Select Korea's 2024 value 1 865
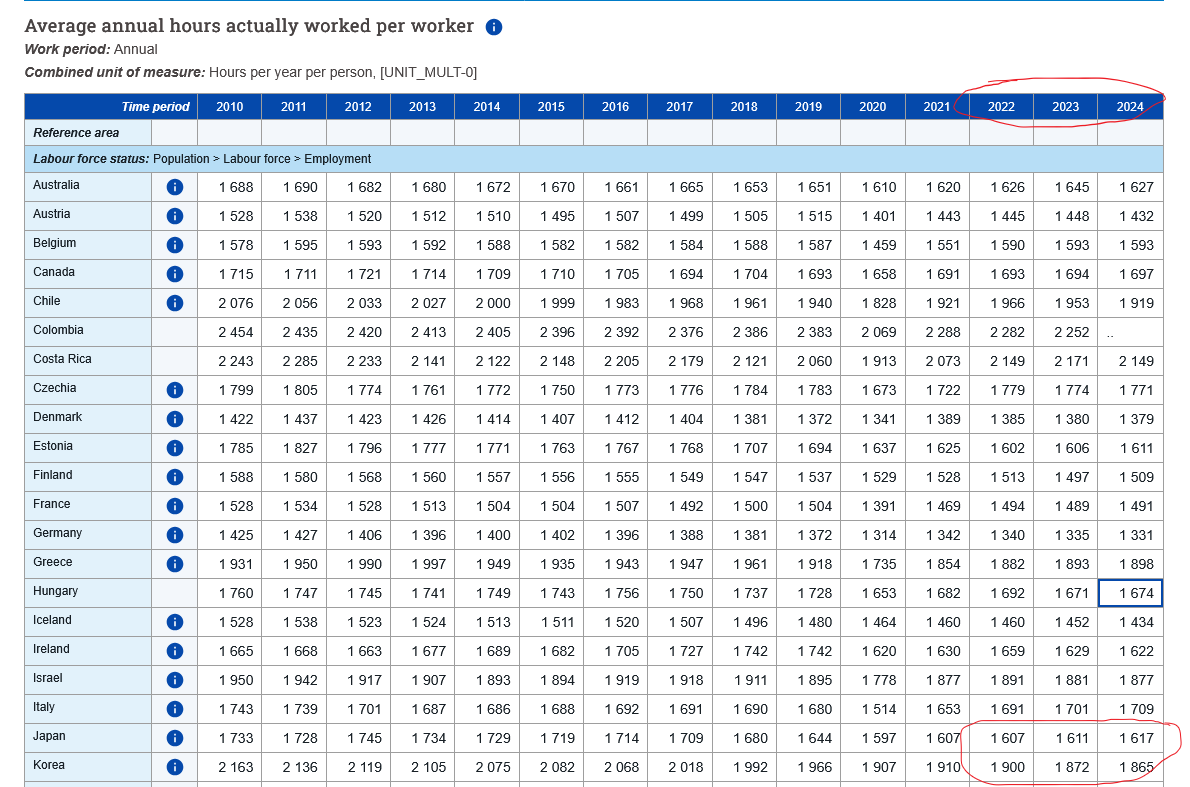This screenshot has height=787, width=1190. point(1130,767)
